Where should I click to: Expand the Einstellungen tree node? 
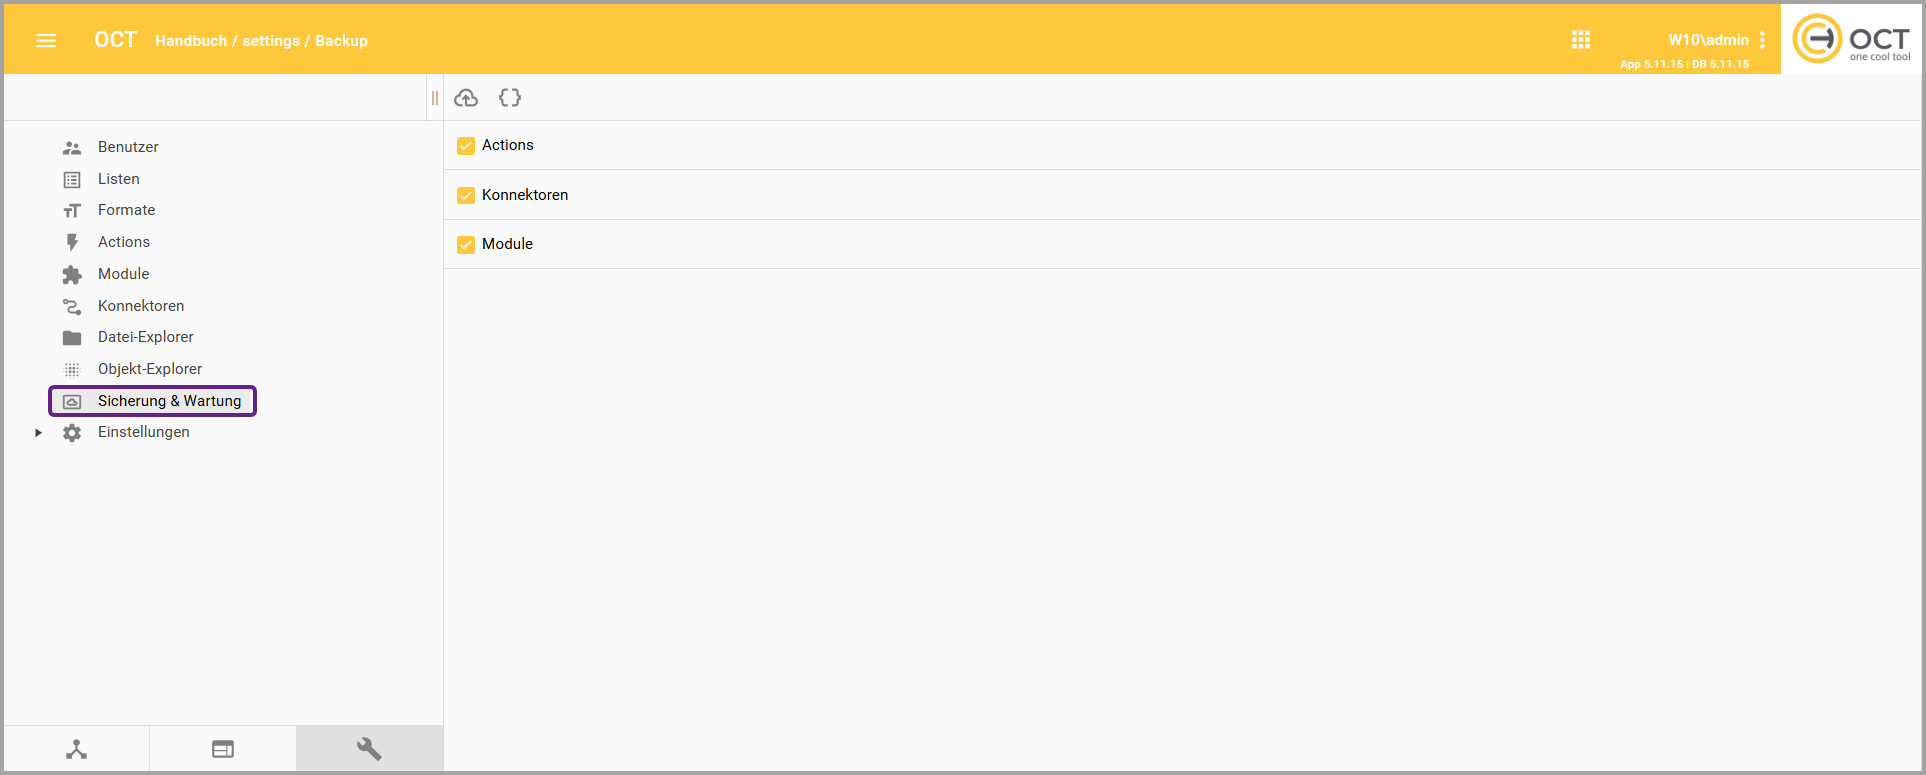[38, 433]
